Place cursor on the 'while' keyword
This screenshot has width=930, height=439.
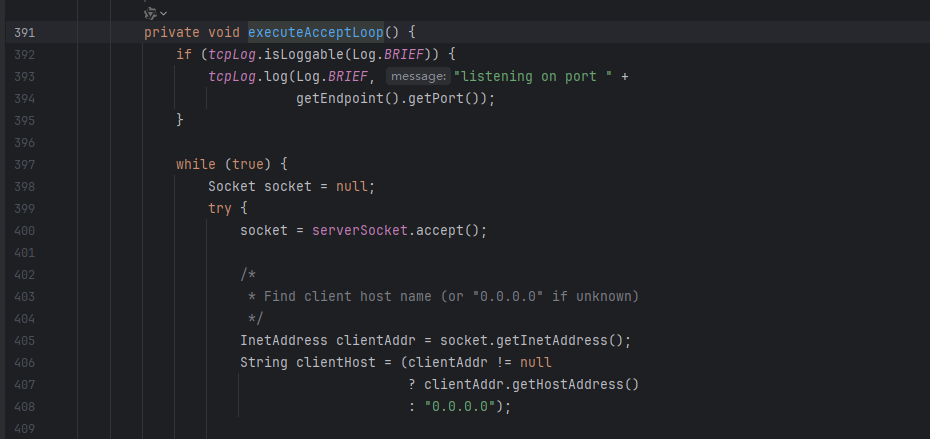(x=196, y=164)
